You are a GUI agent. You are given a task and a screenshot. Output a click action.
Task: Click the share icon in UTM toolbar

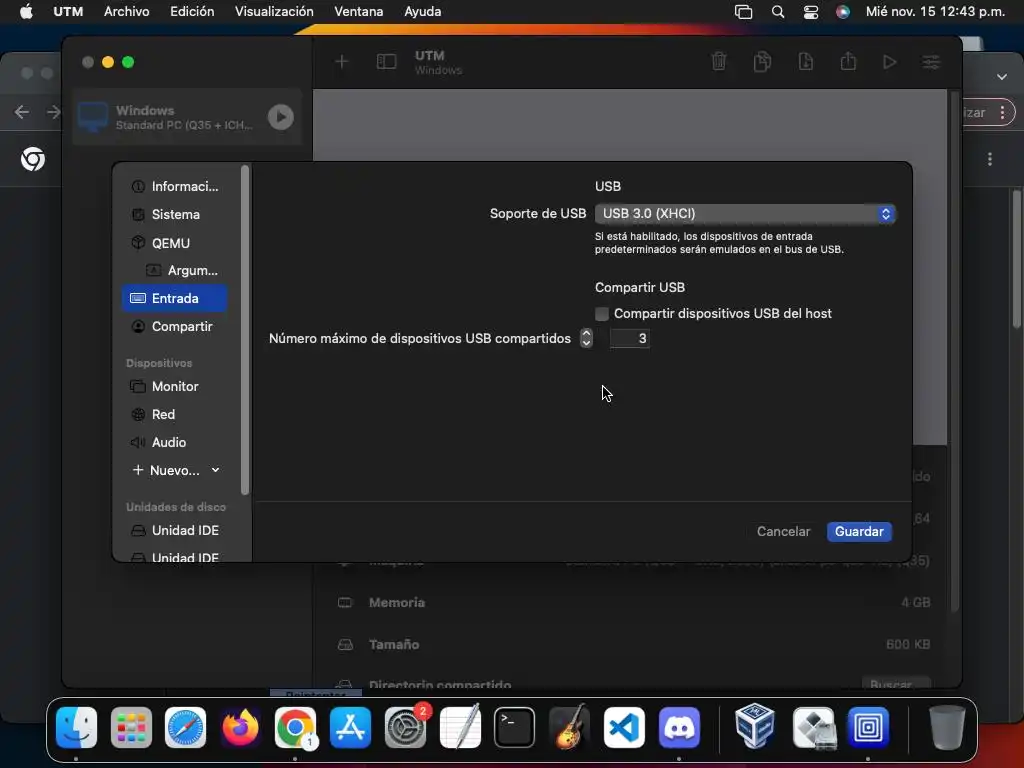[848, 61]
